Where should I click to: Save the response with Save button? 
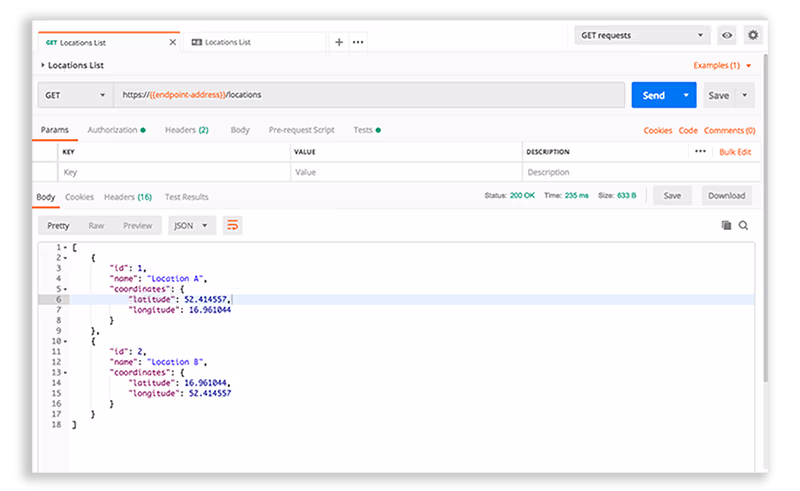pyautogui.click(x=672, y=195)
